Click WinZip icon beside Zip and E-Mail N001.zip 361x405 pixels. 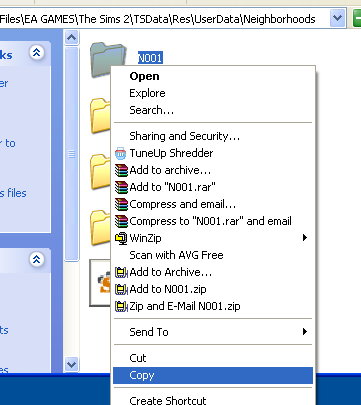coord(121,306)
